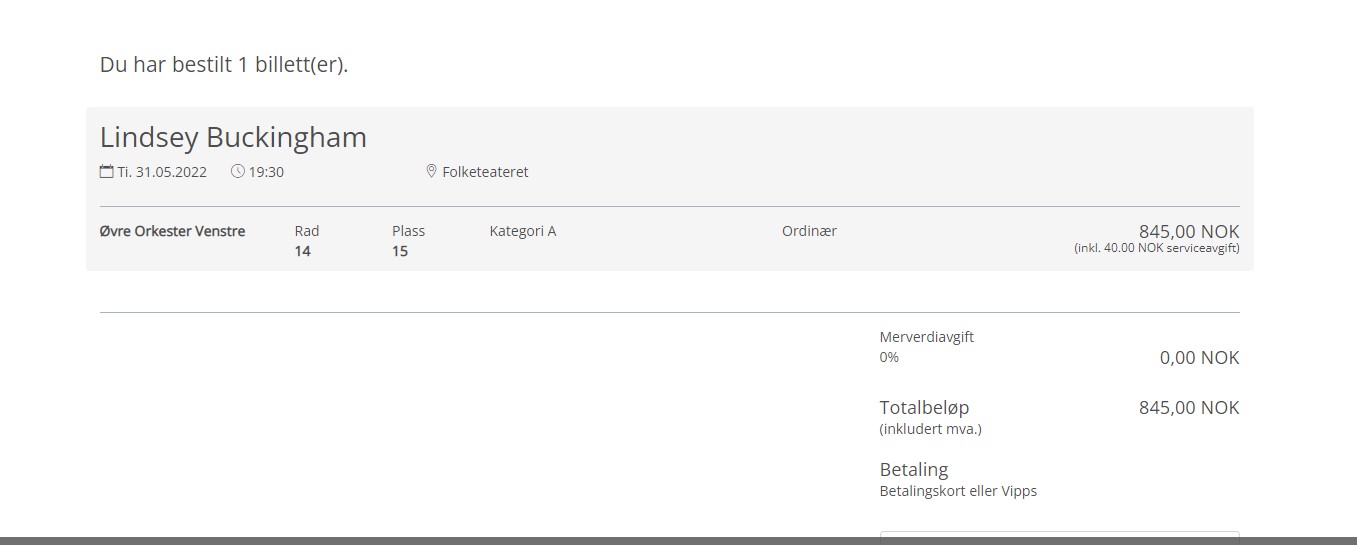Click the Rad label
Image resolution: width=1357 pixels, height=545 pixels.
307,231
